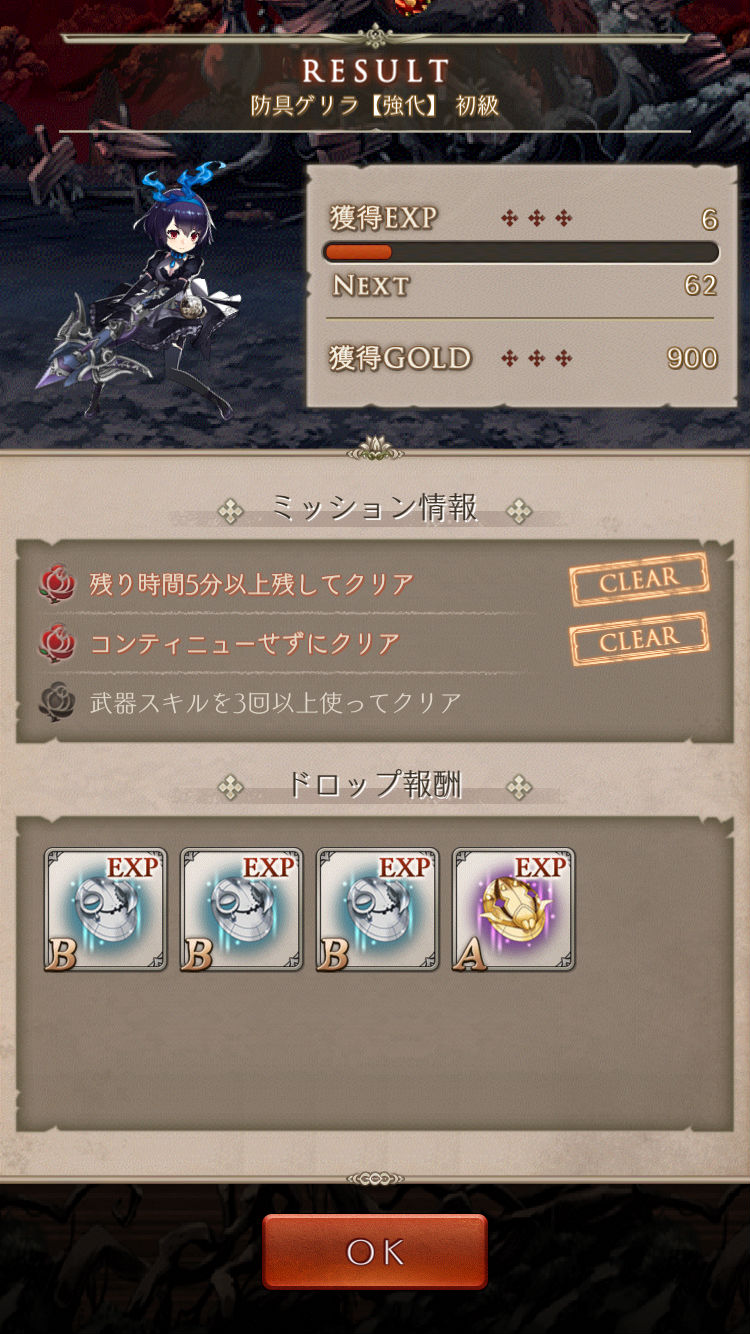Tap red rose icon beside 残り時間5分以上 mission
Screen dimensions: 750x1334
point(57,584)
